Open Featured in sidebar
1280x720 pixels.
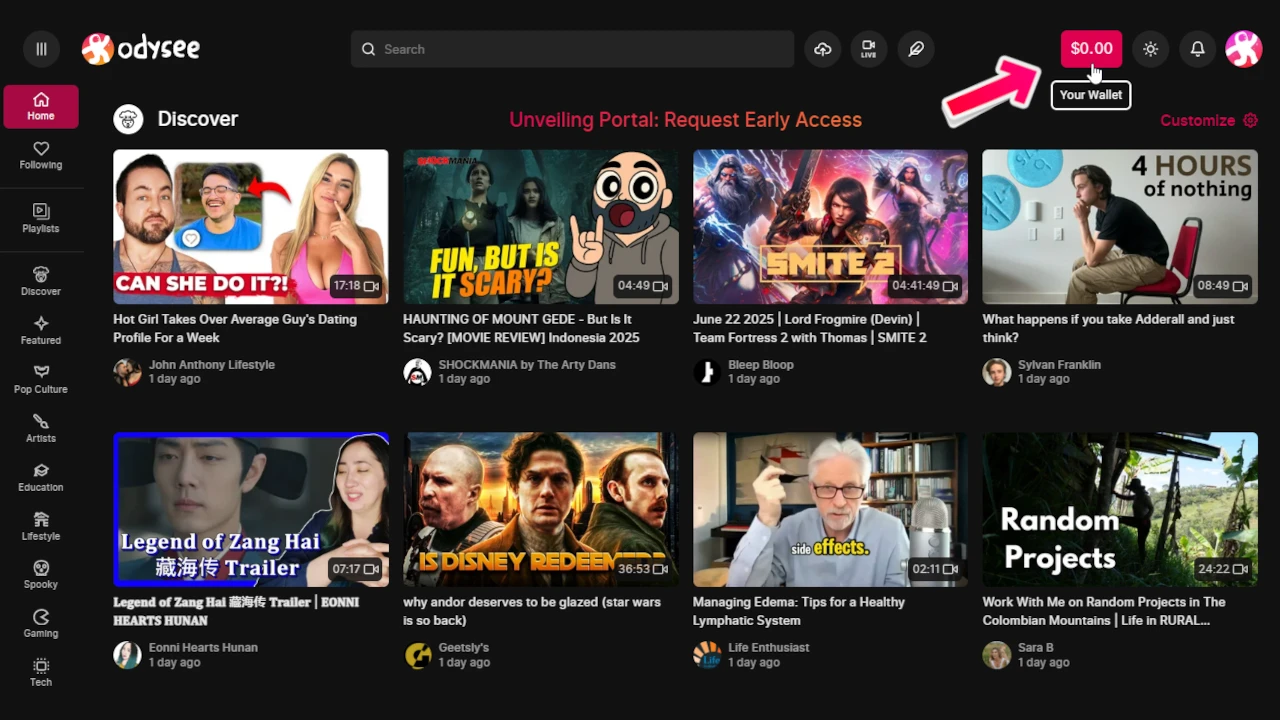tap(41, 331)
